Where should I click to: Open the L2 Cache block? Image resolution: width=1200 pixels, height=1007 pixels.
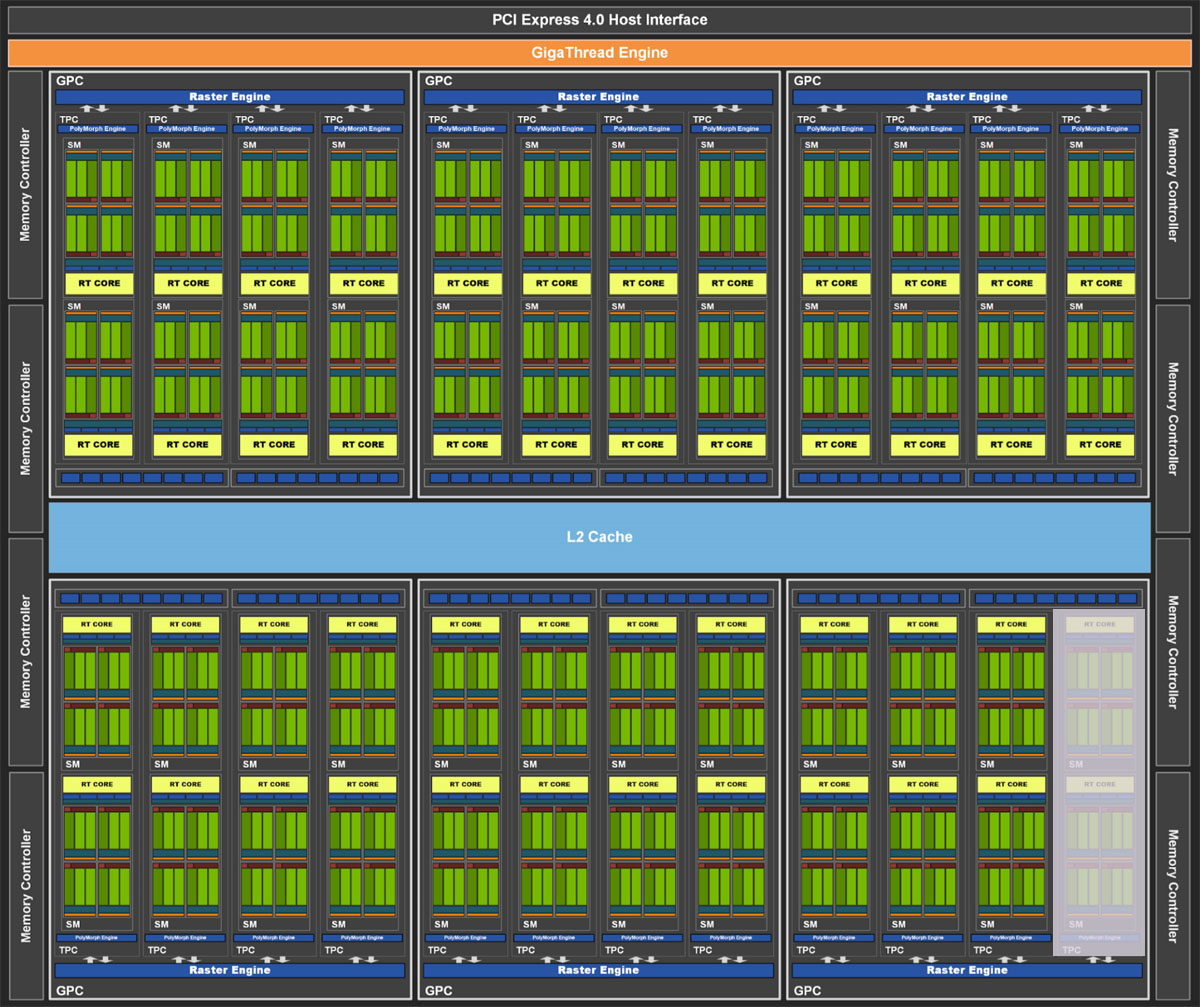click(x=600, y=536)
